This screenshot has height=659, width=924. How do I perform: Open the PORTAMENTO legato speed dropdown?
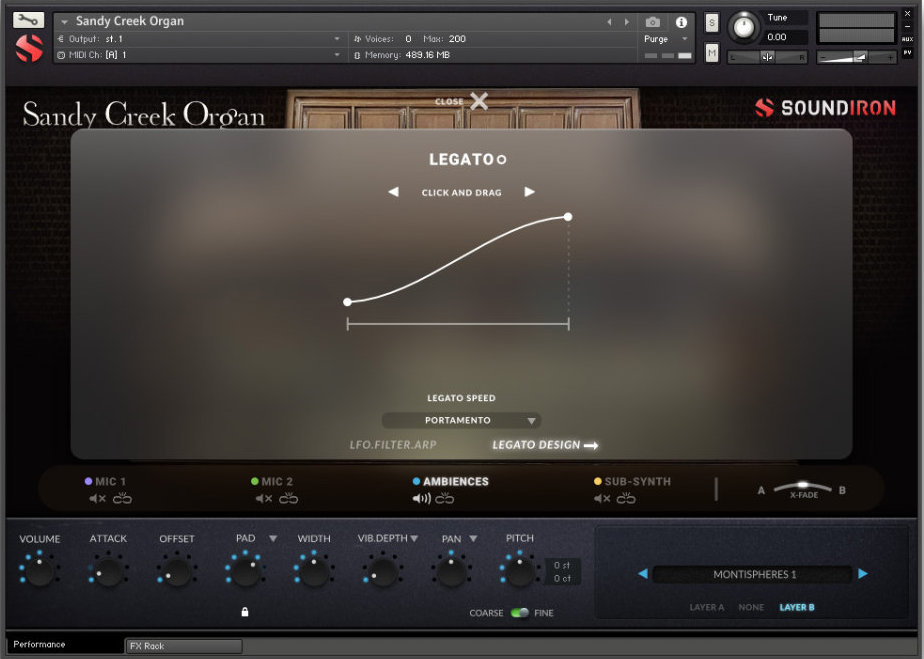click(461, 420)
